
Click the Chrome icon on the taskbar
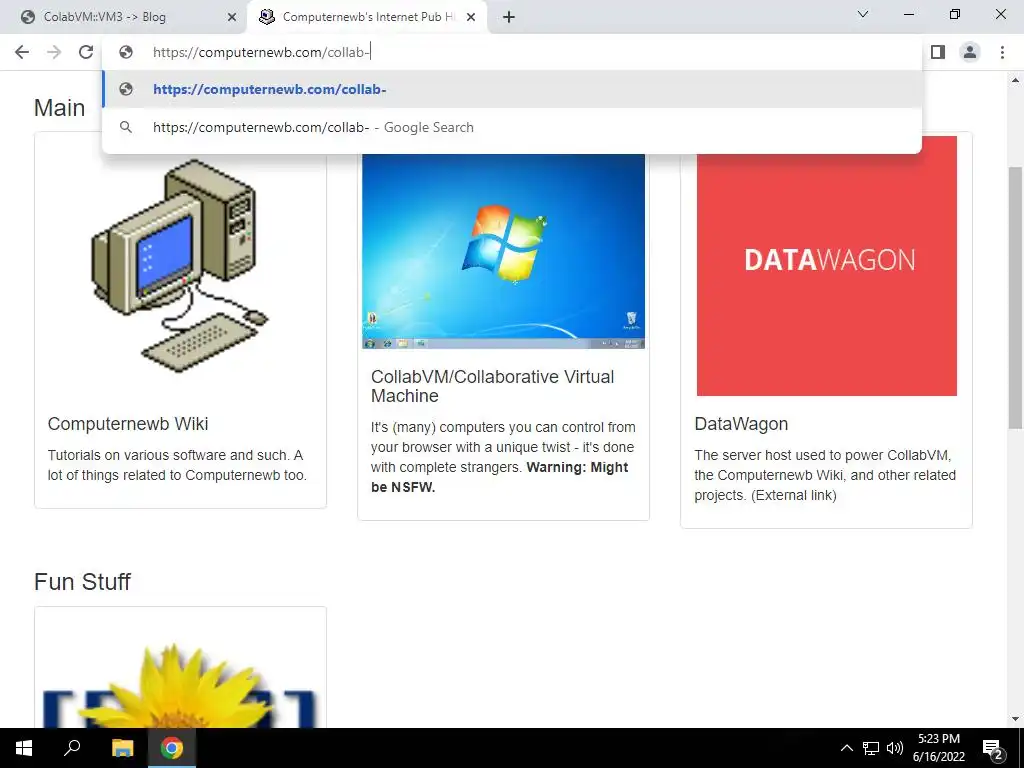172,748
